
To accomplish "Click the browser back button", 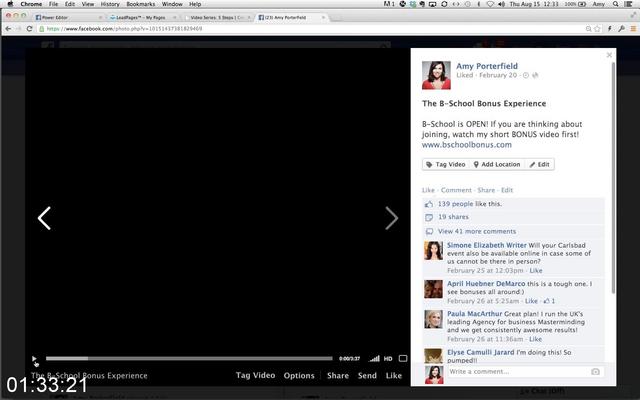I will [8, 29].
